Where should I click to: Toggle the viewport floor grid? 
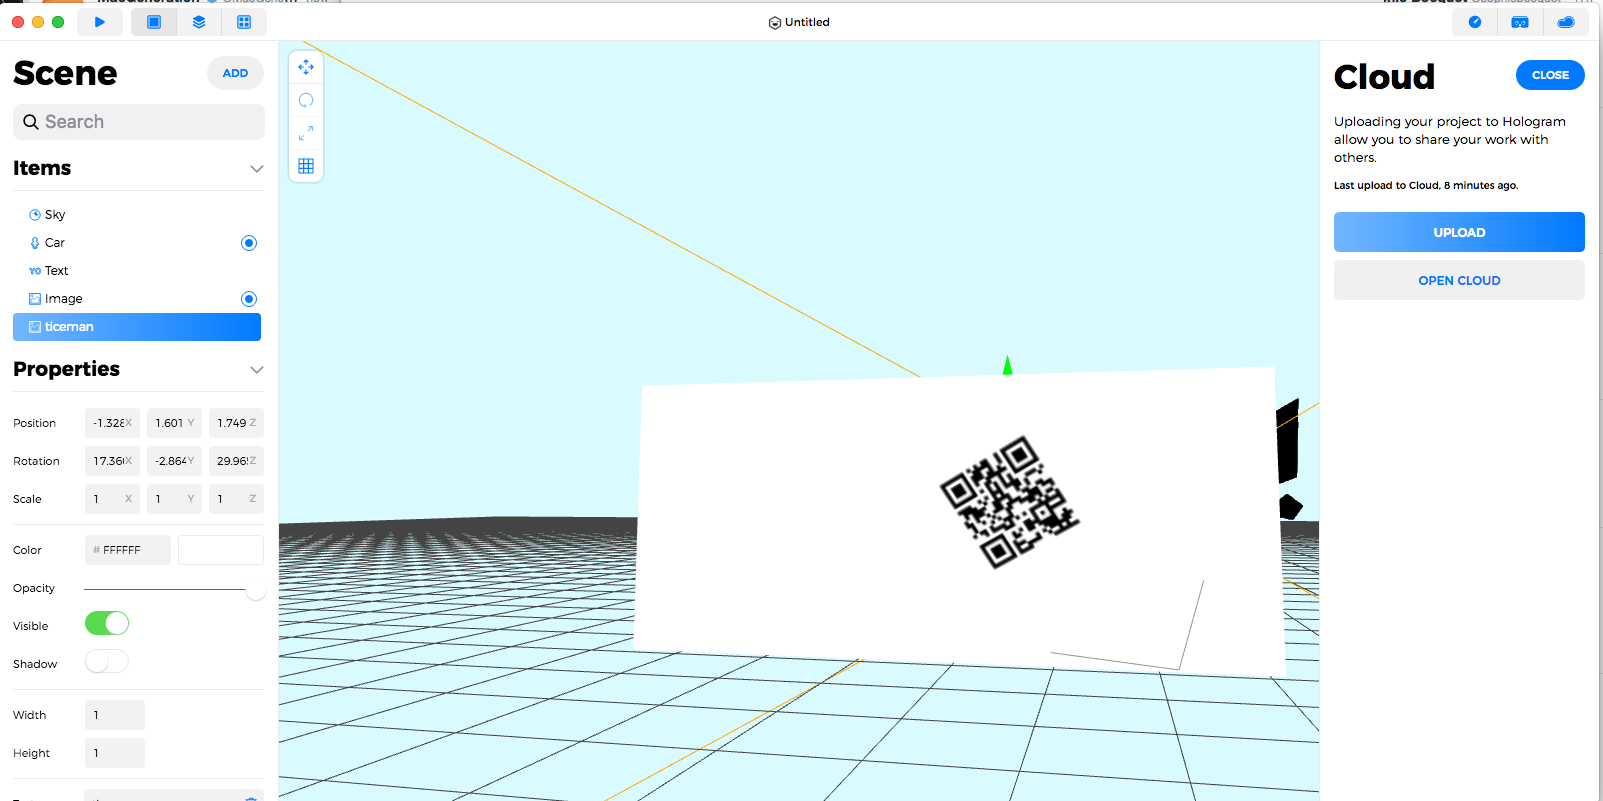point(306,166)
